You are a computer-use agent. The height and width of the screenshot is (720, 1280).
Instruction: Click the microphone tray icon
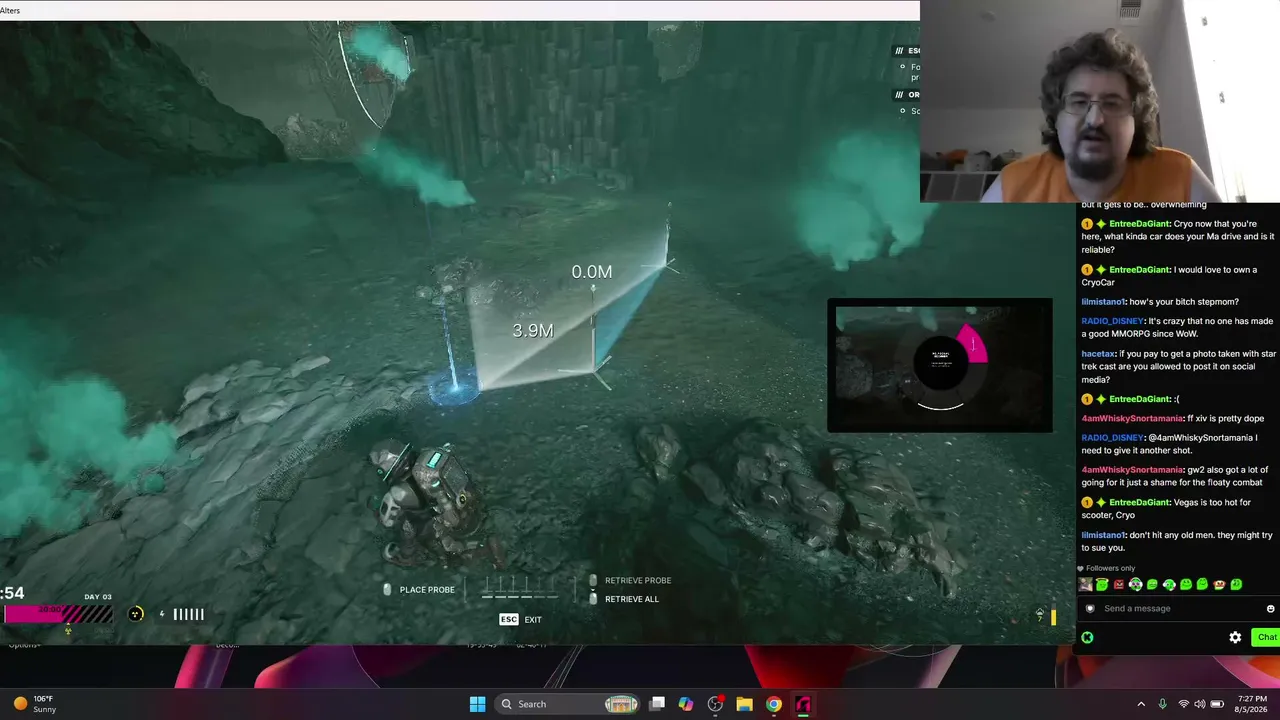[1162, 704]
